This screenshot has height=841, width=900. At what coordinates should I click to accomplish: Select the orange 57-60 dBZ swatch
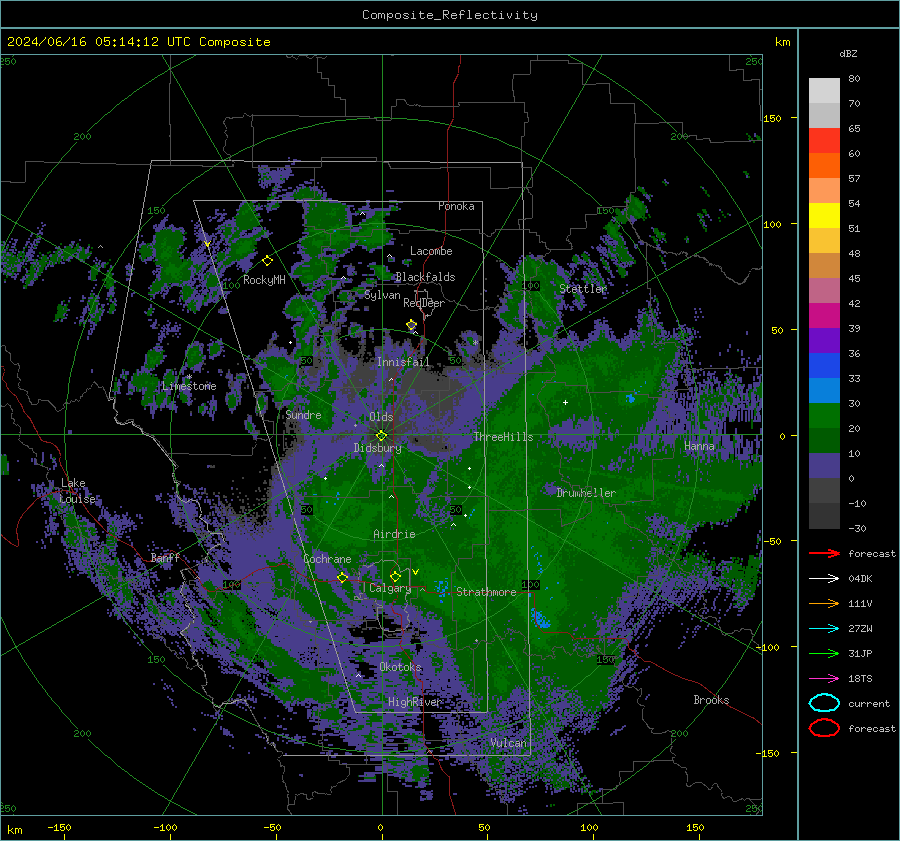[824, 166]
